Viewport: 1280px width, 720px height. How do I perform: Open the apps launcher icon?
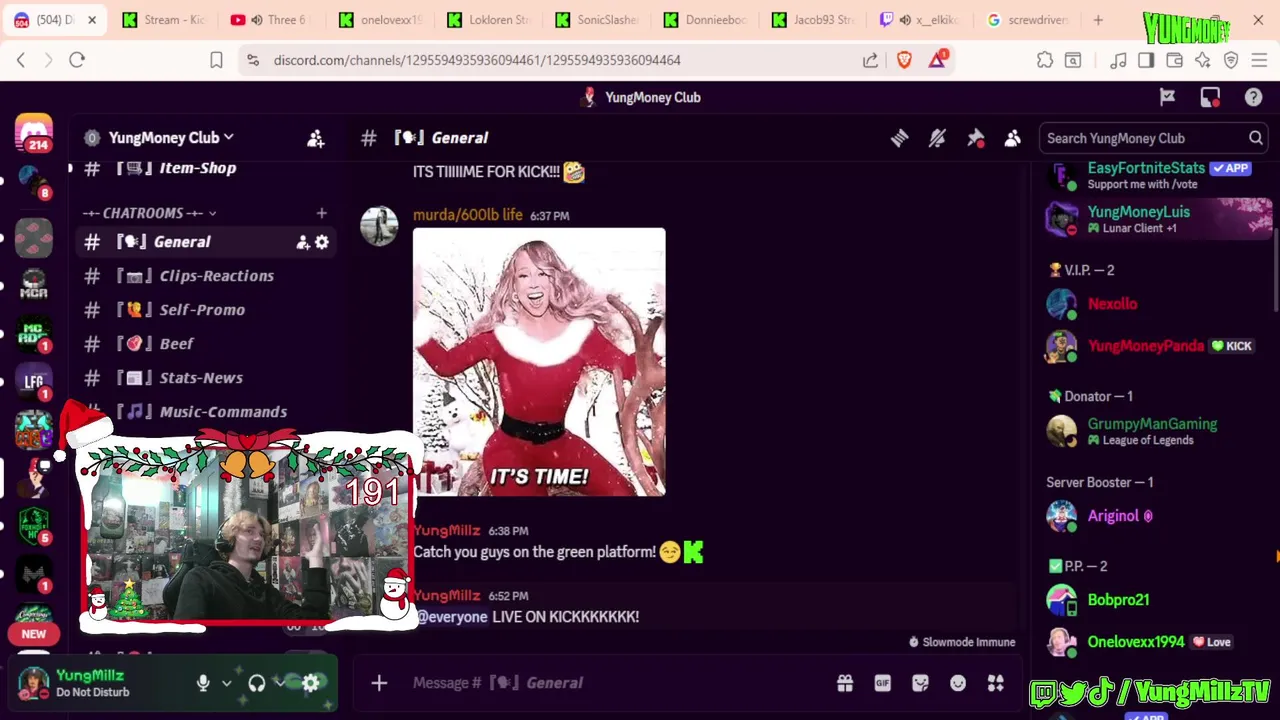(x=996, y=683)
